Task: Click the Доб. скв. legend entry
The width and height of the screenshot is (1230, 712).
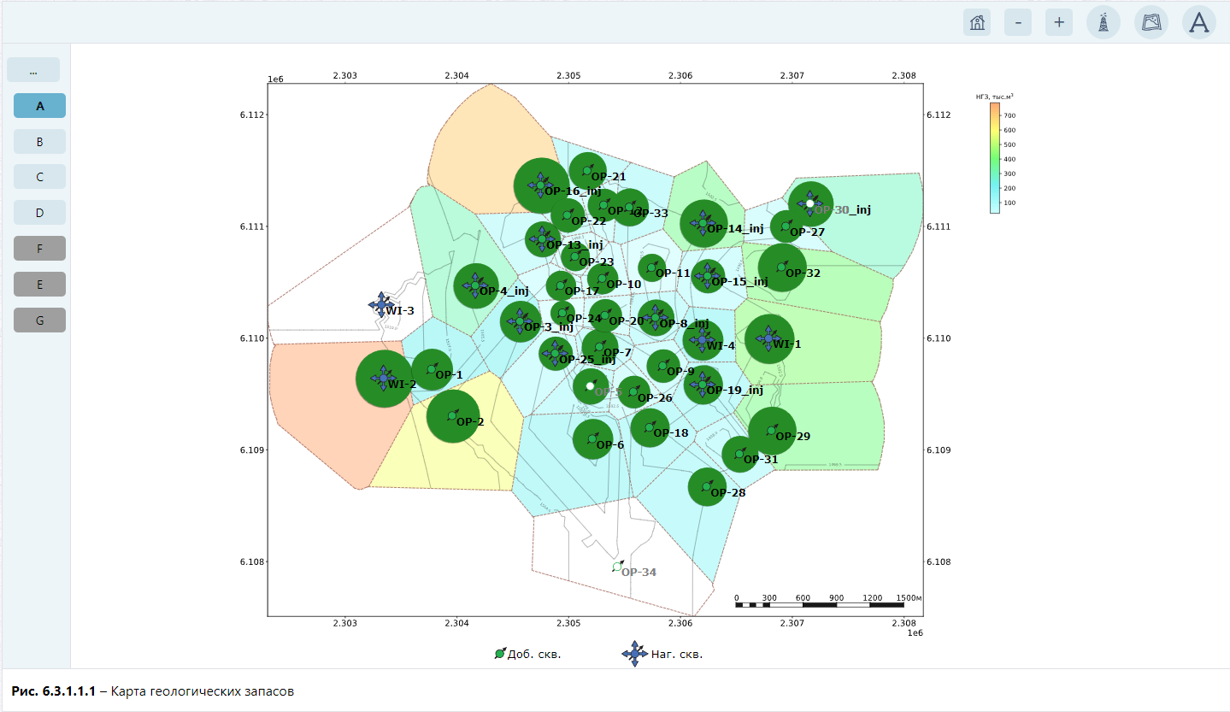Action: click(527, 654)
